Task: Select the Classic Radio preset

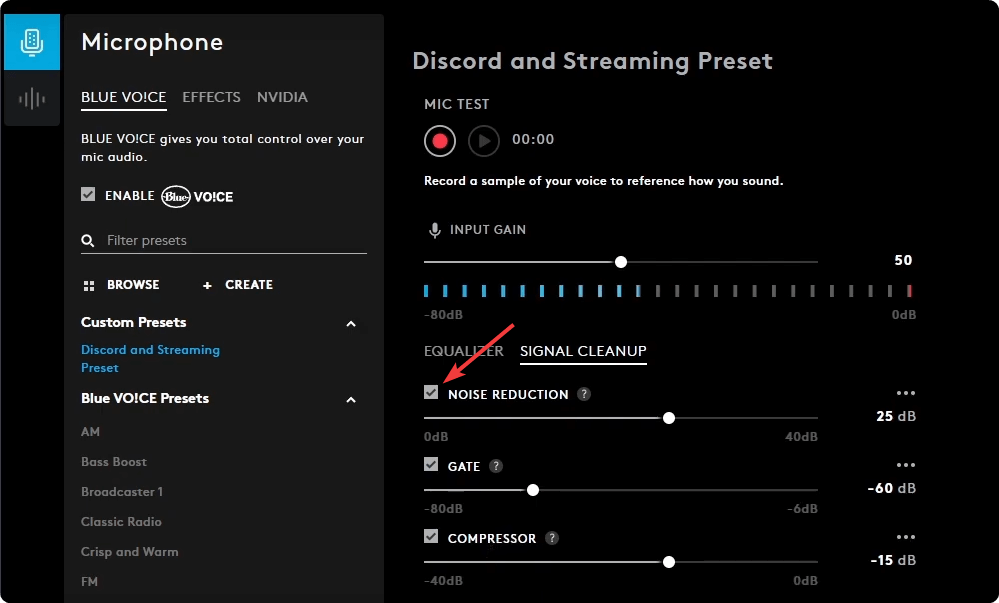Action: [x=121, y=521]
